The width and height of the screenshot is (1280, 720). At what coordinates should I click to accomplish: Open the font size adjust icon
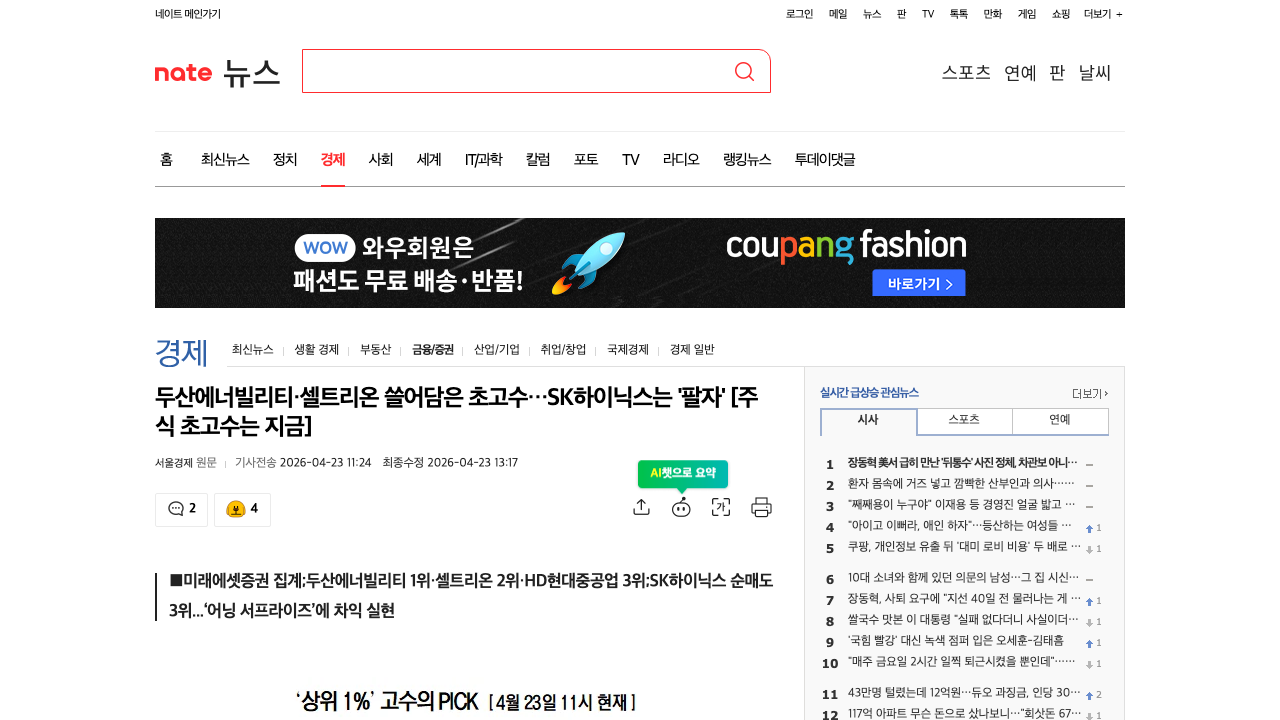pos(721,507)
